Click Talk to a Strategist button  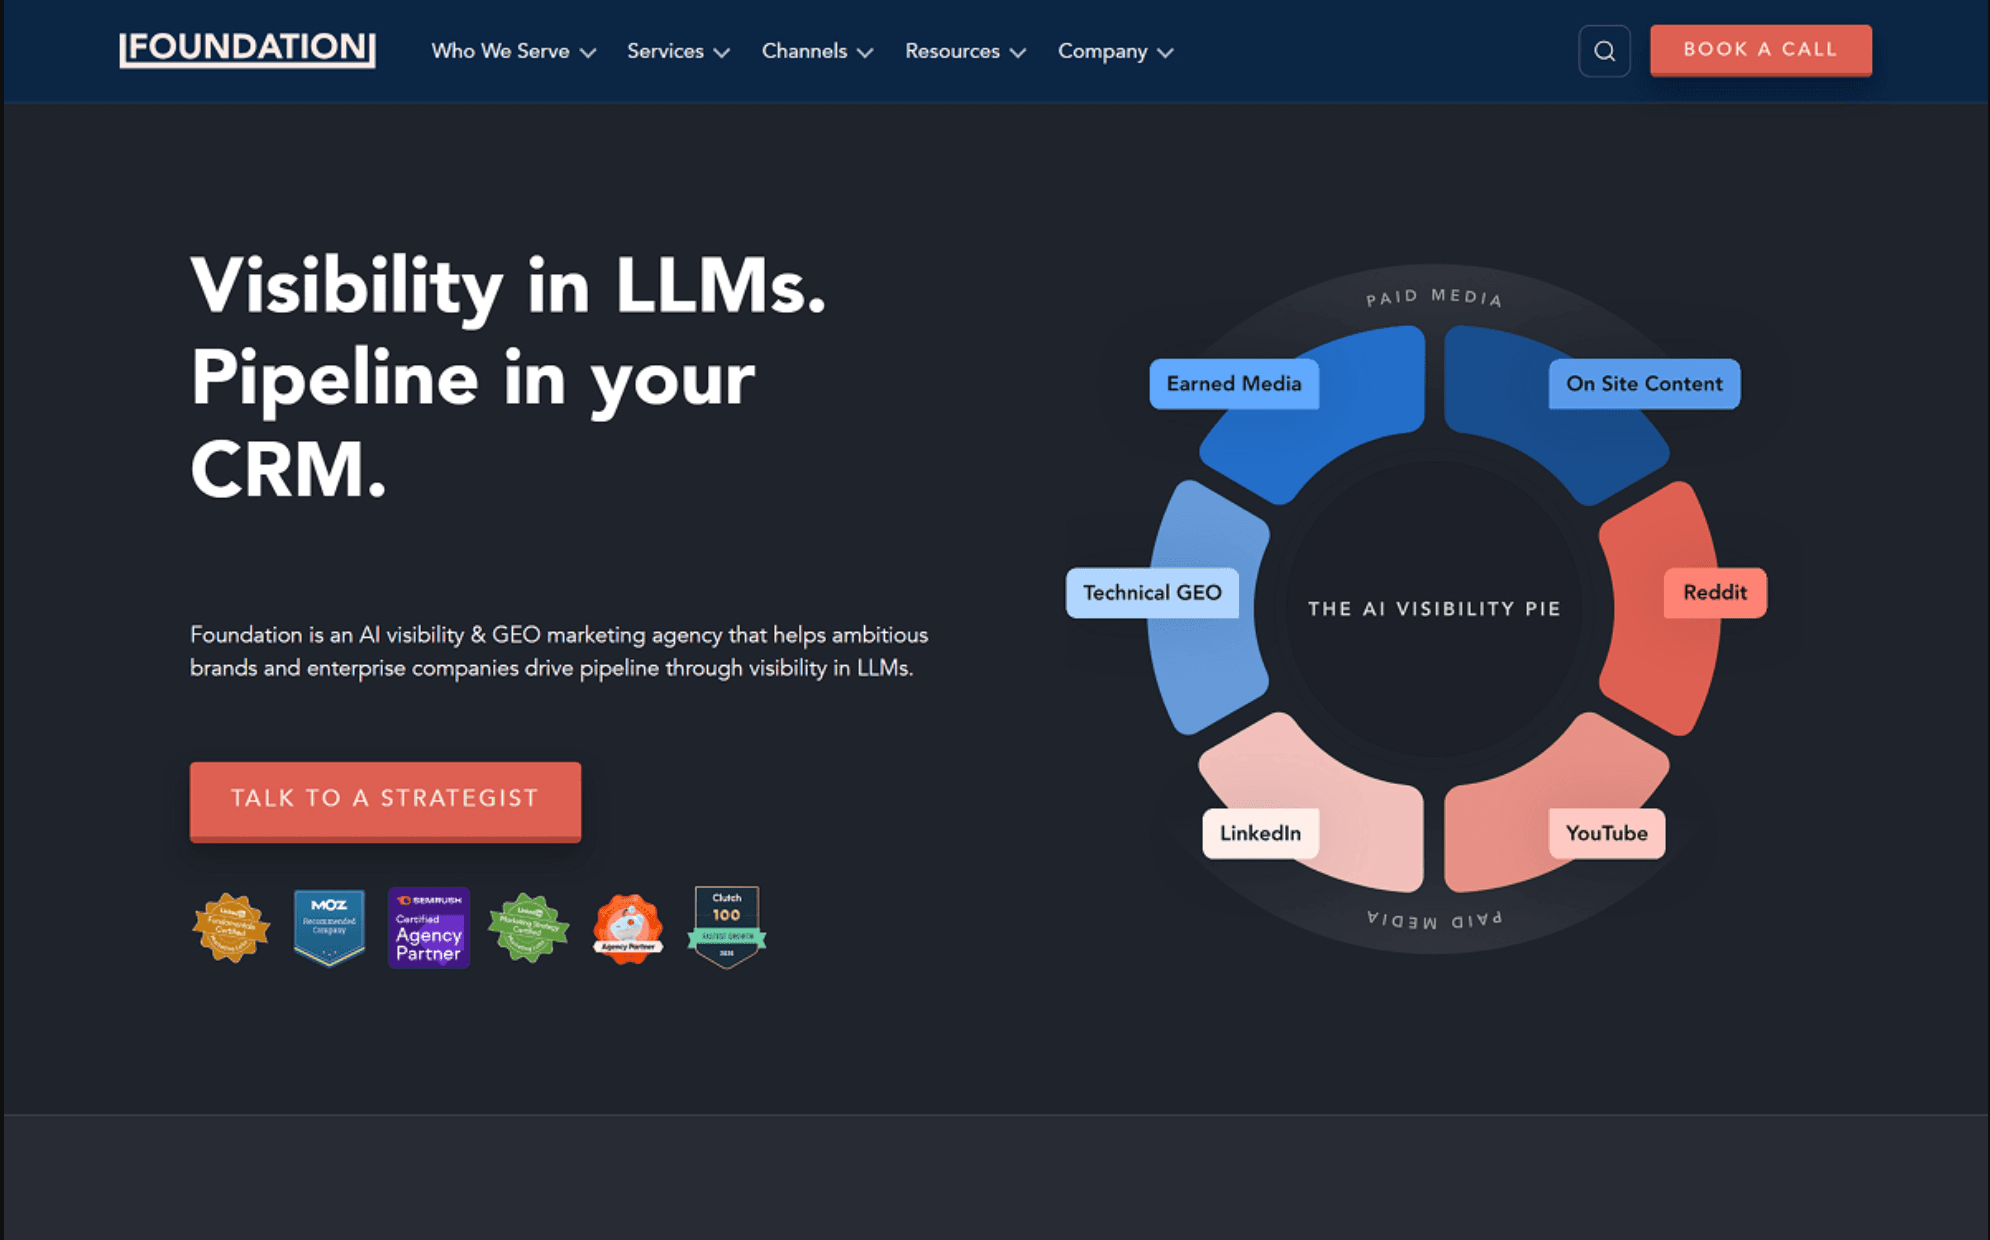[x=385, y=801]
